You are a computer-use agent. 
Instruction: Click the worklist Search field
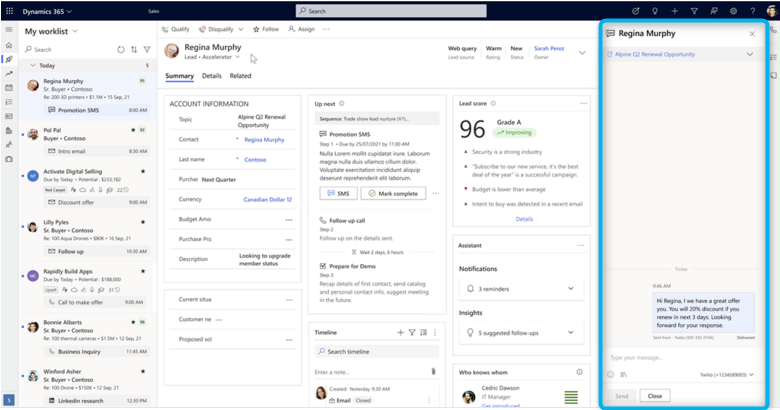70,49
